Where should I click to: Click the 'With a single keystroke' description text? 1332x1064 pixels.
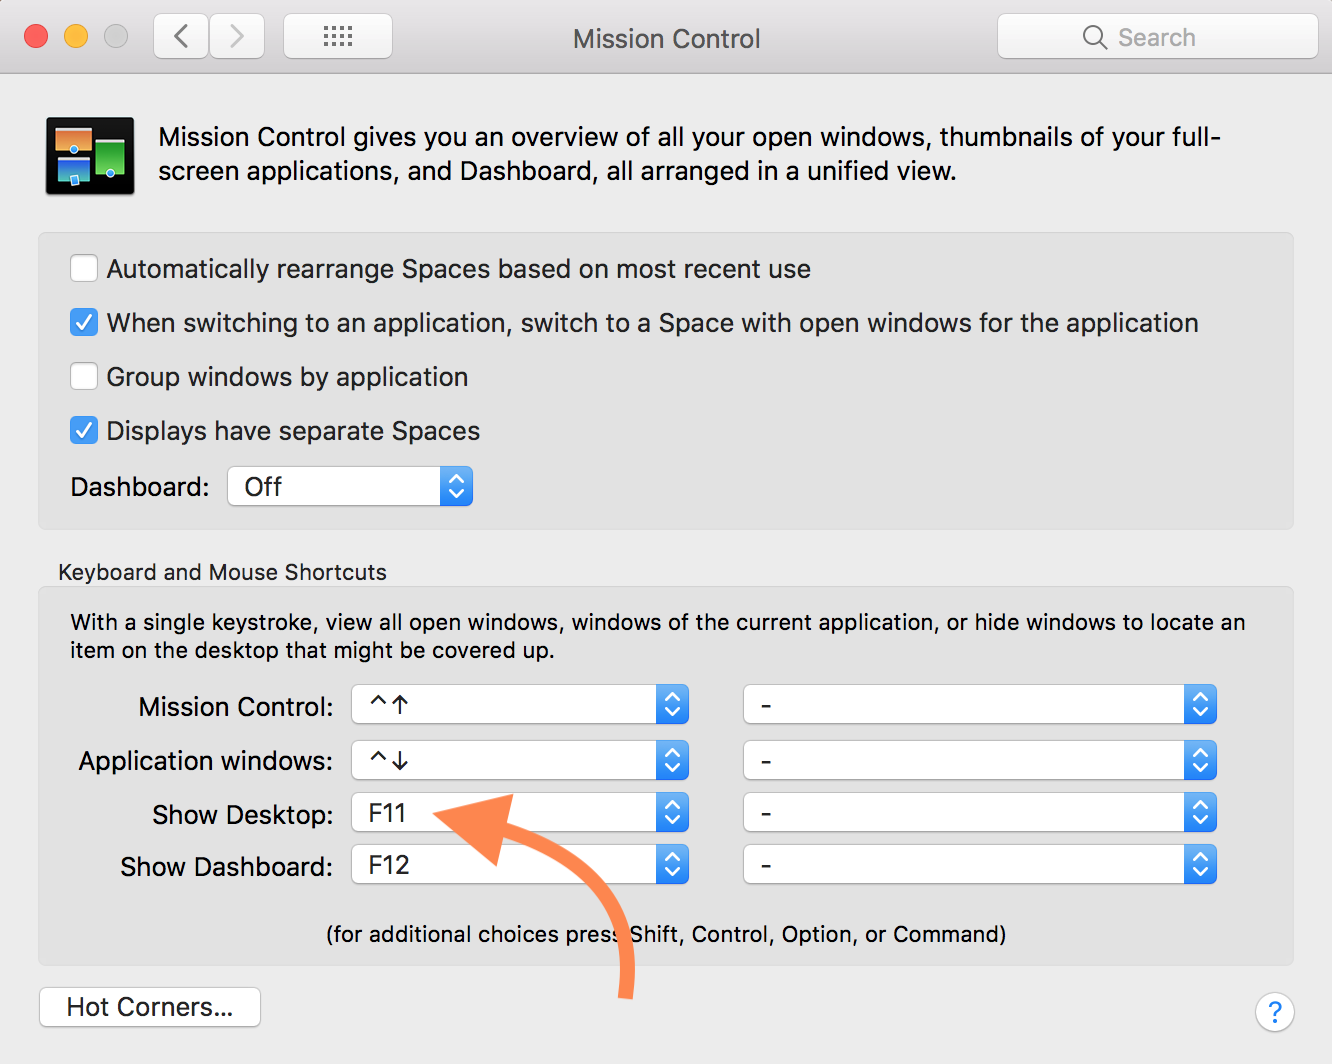658,636
